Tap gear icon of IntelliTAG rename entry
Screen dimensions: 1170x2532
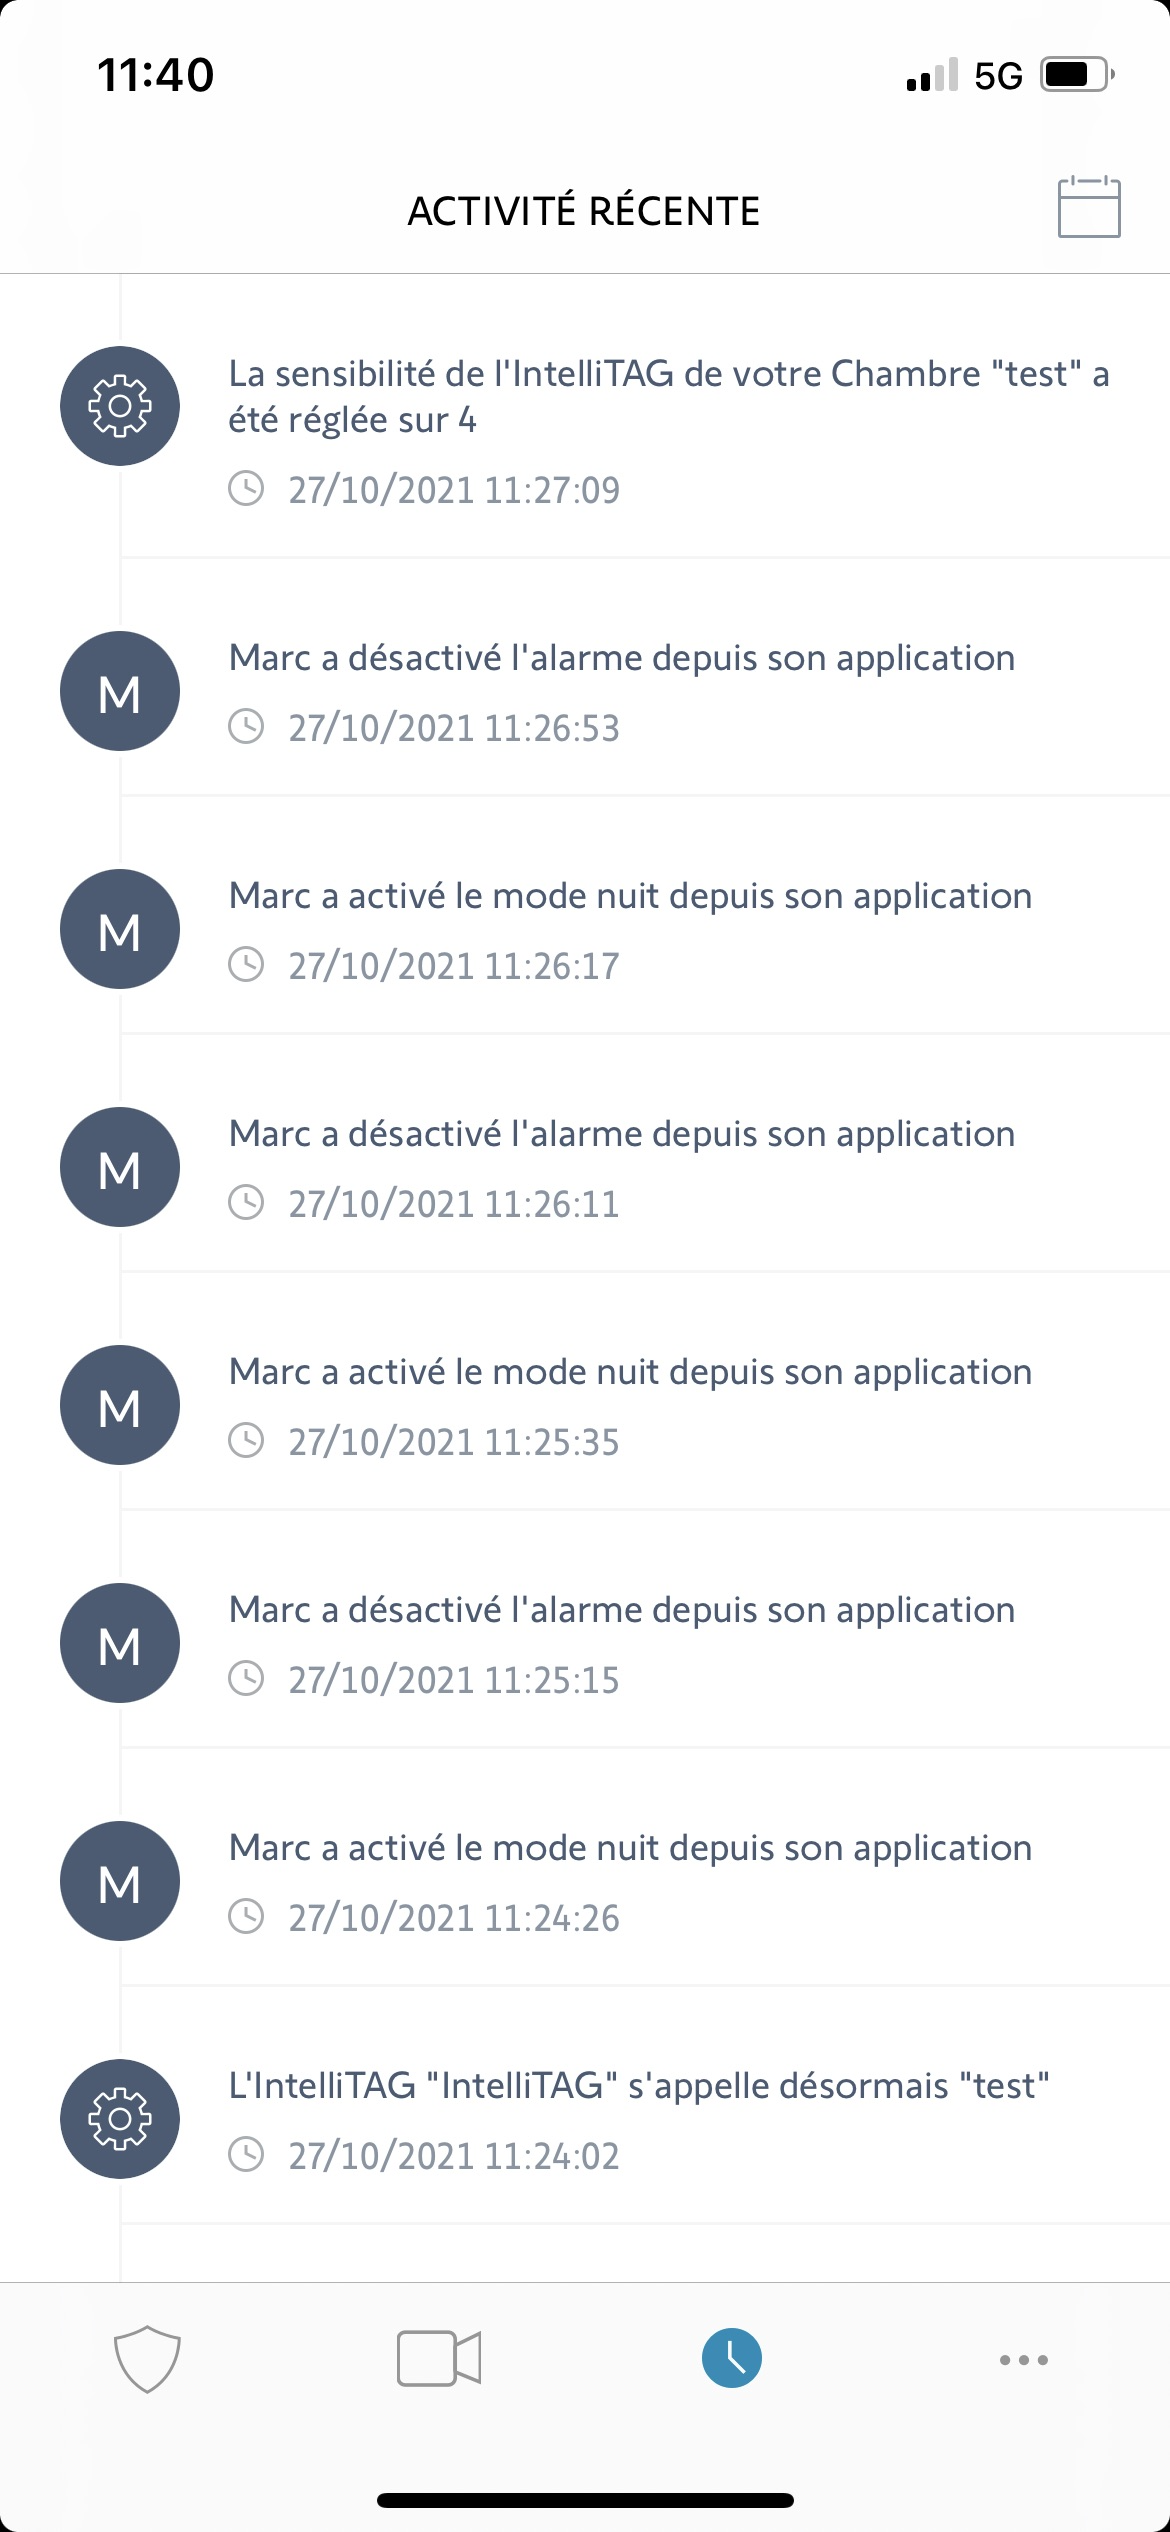coord(120,2119)
